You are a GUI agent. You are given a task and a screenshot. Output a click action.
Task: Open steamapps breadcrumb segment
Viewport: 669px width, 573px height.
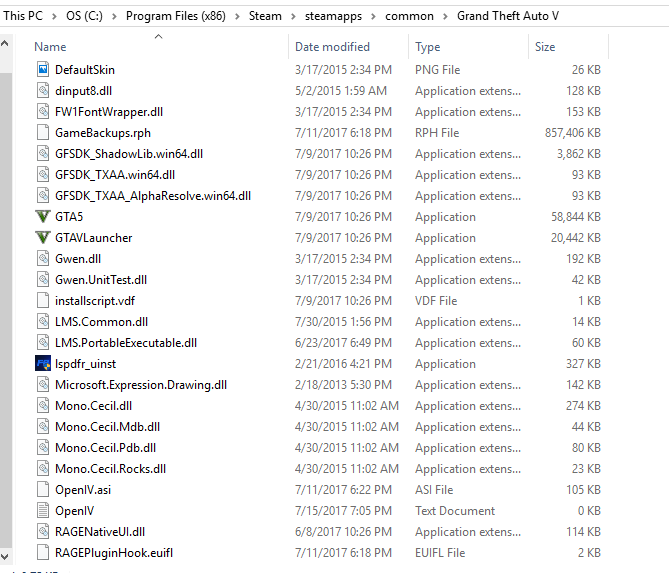333,16
